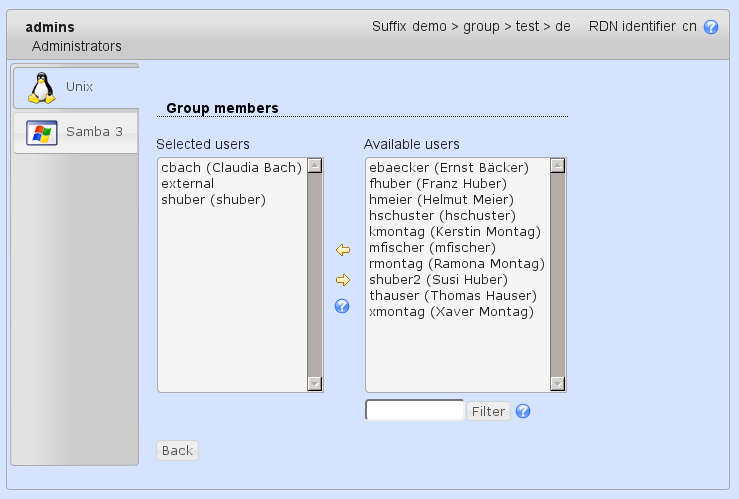Click the left arrow to add selected users
This screenshot has width=739, height=499.
(342, 250)
